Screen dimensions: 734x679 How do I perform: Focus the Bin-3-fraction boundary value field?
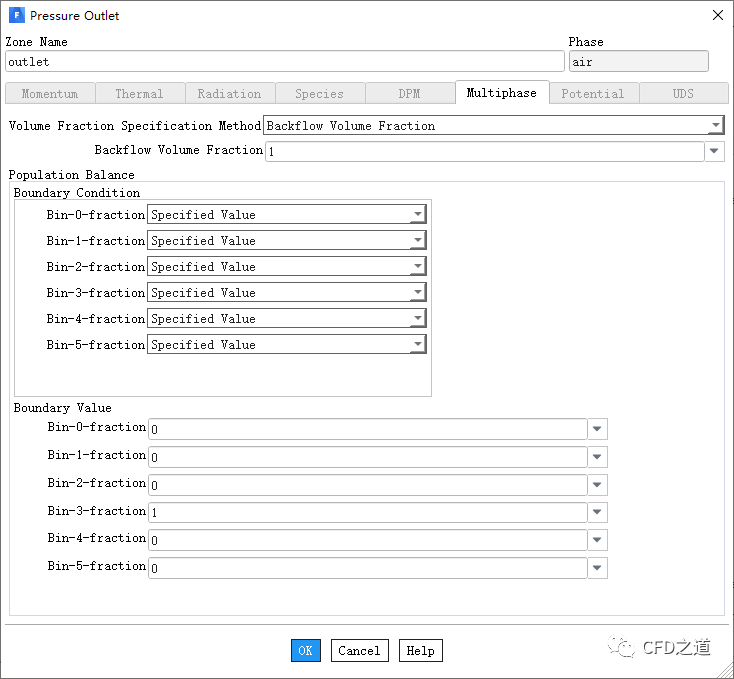click(x=367, y=513)
